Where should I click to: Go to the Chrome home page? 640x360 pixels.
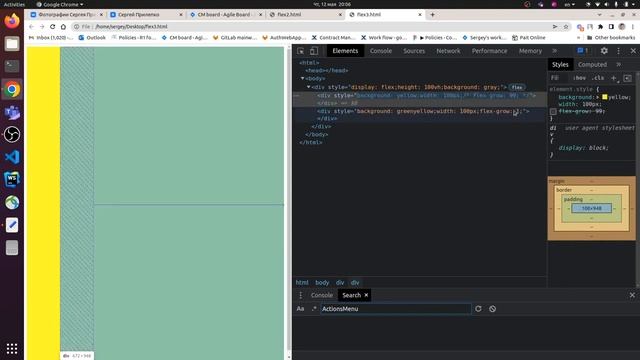click(63, 27)
